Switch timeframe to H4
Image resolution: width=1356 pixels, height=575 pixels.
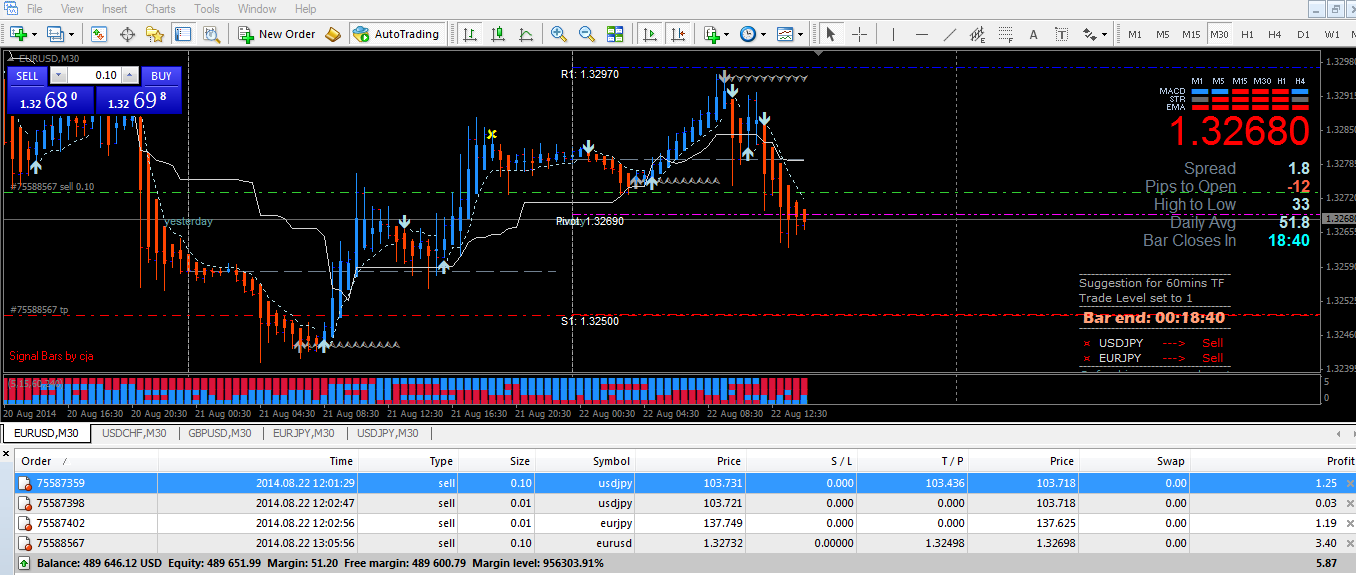point(1275,34)
